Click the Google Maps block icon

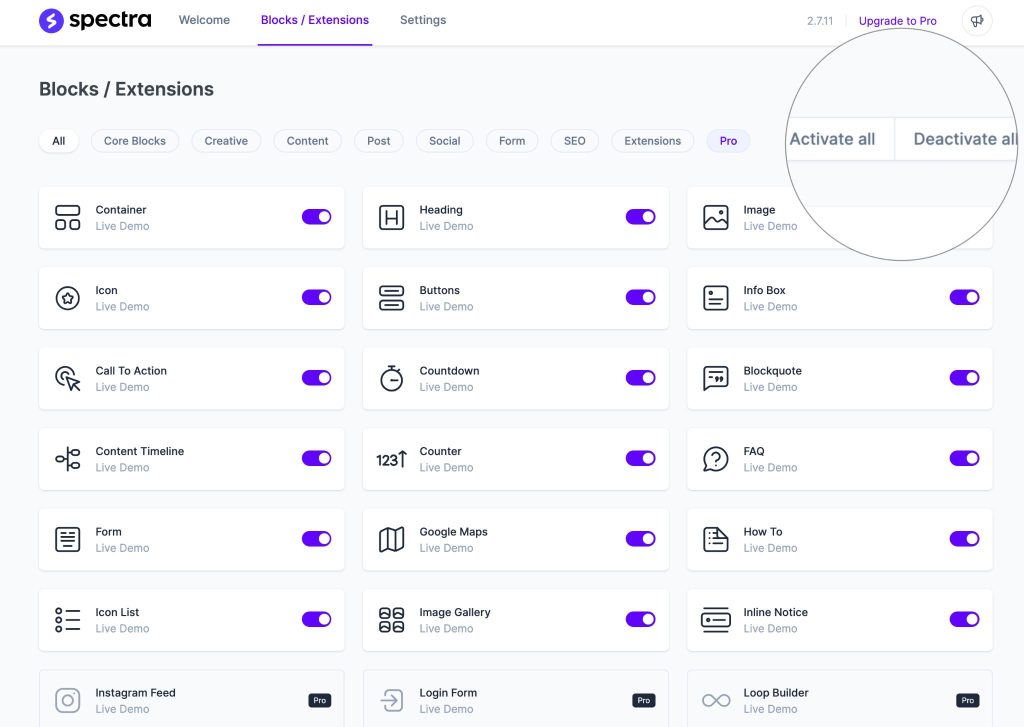click(392, 539)
